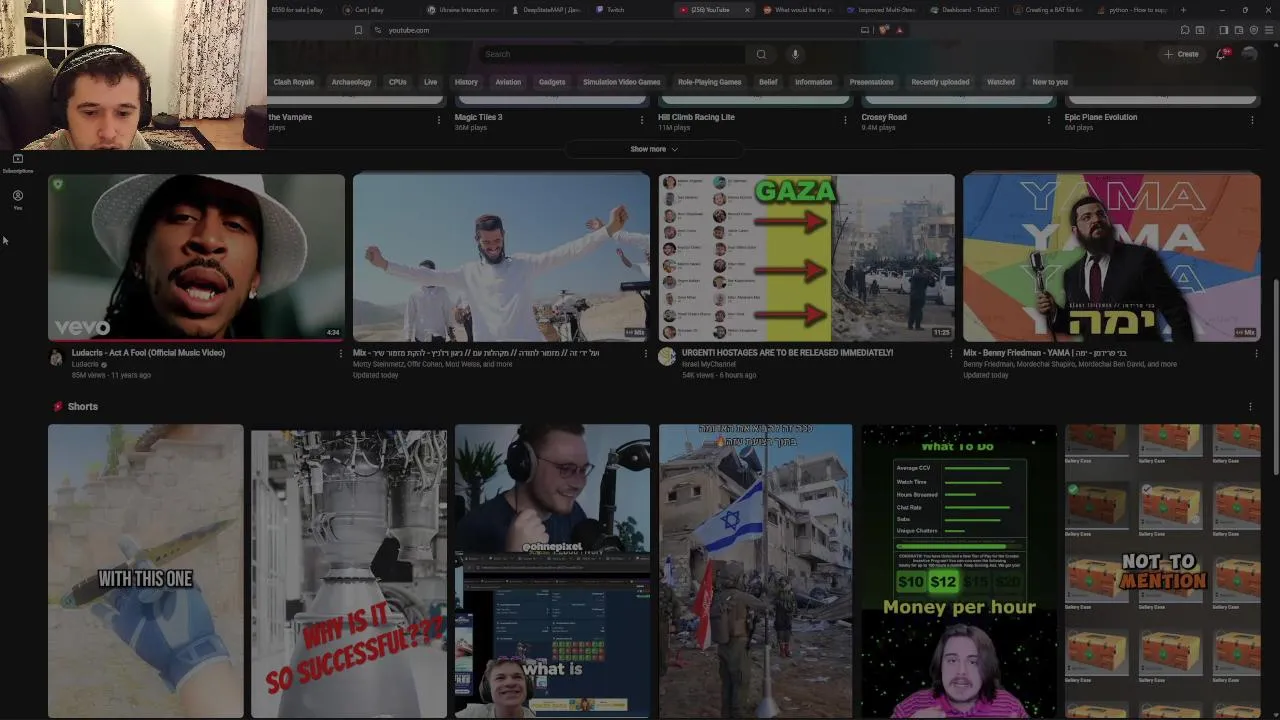Click the browser bookmark icon

click(358, 30)
